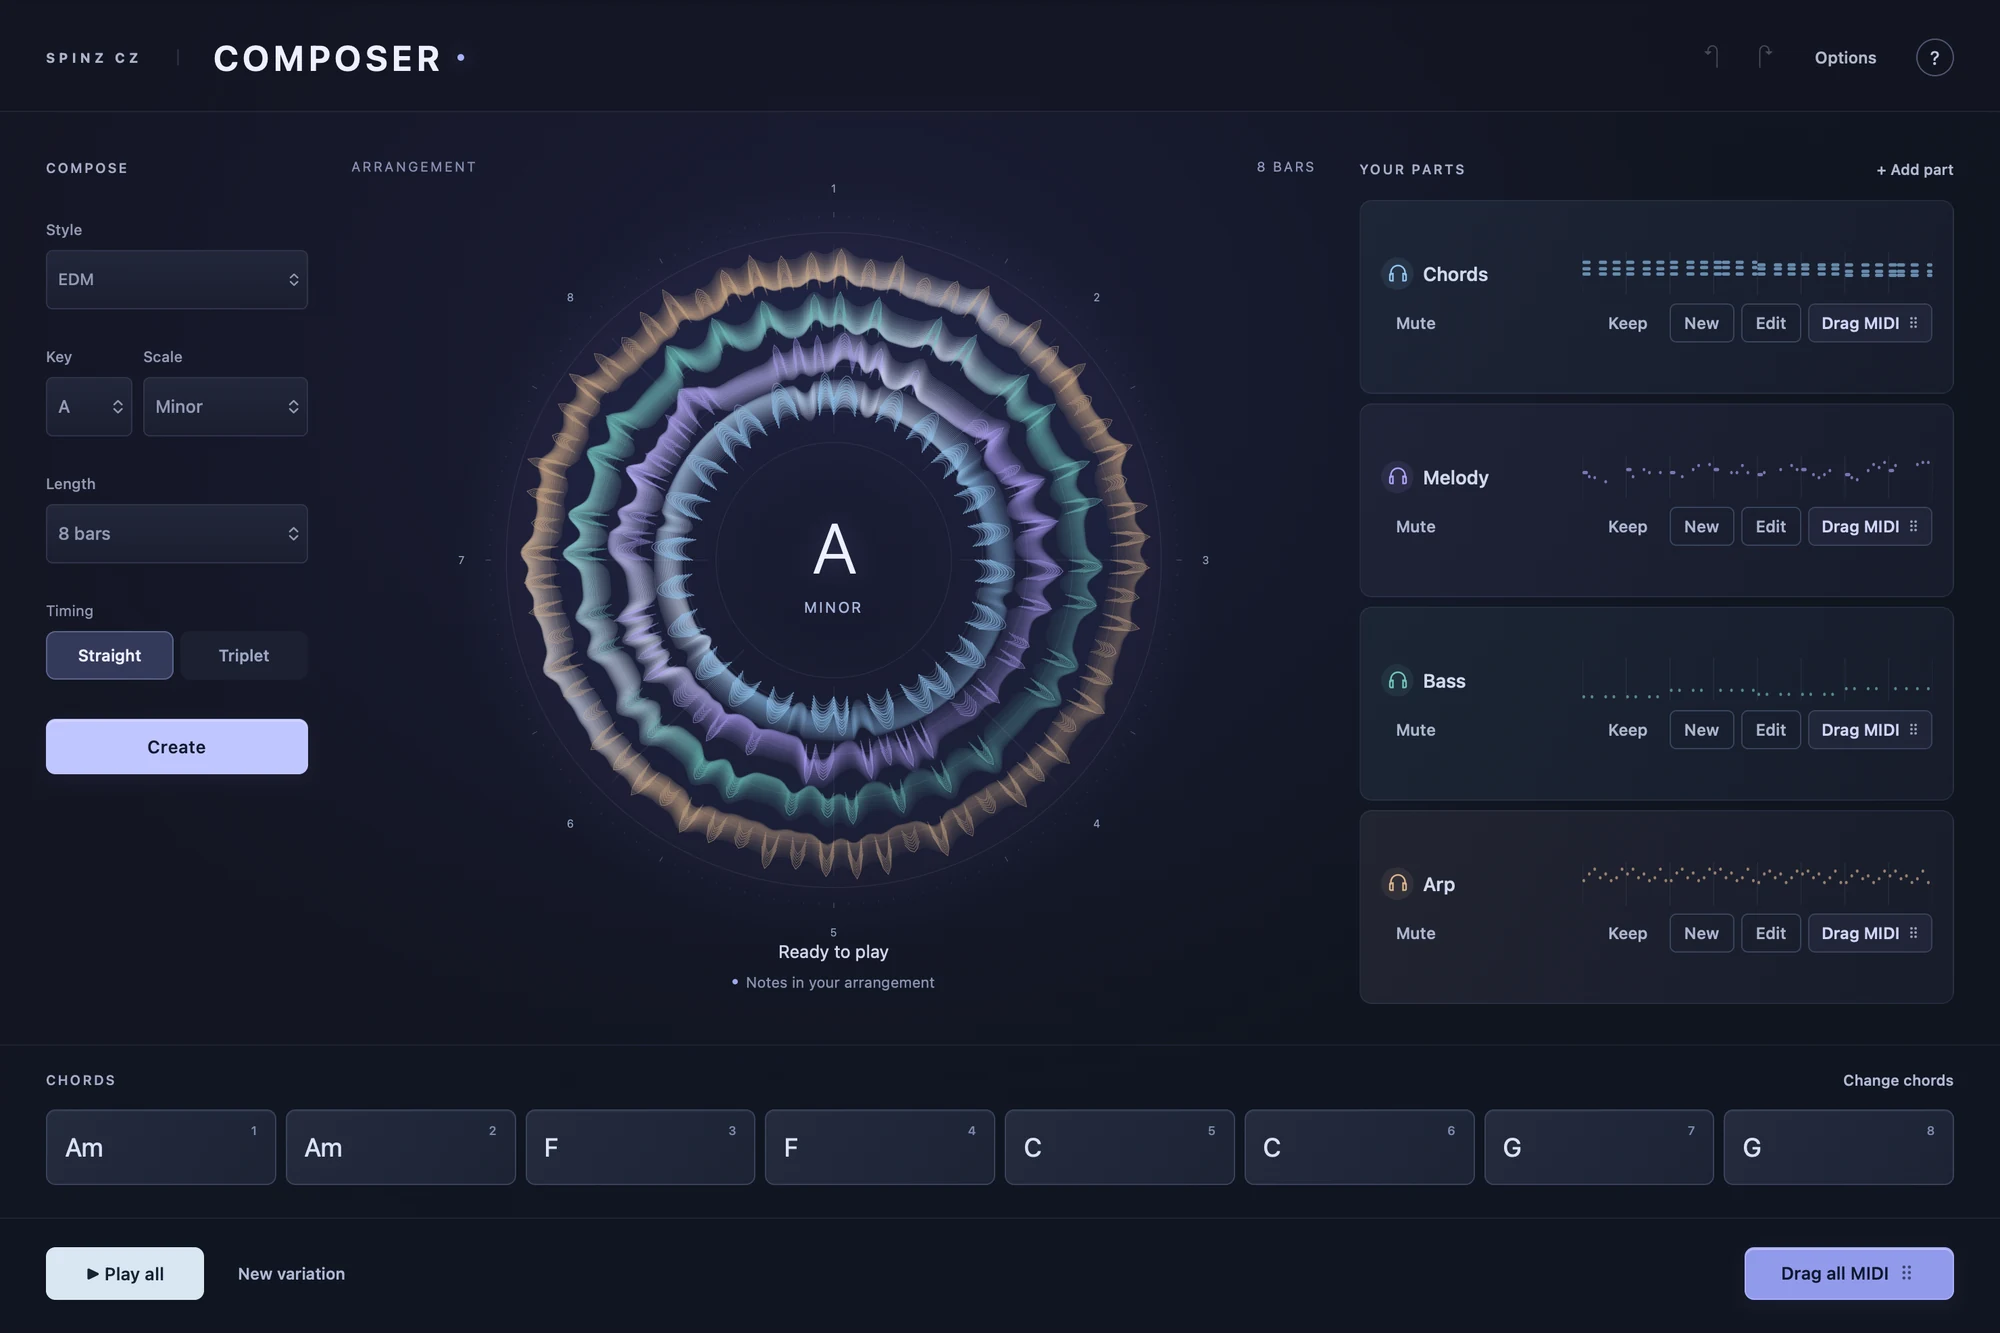
Task: Select Triplet timing
Action: (x=244, y=655)
